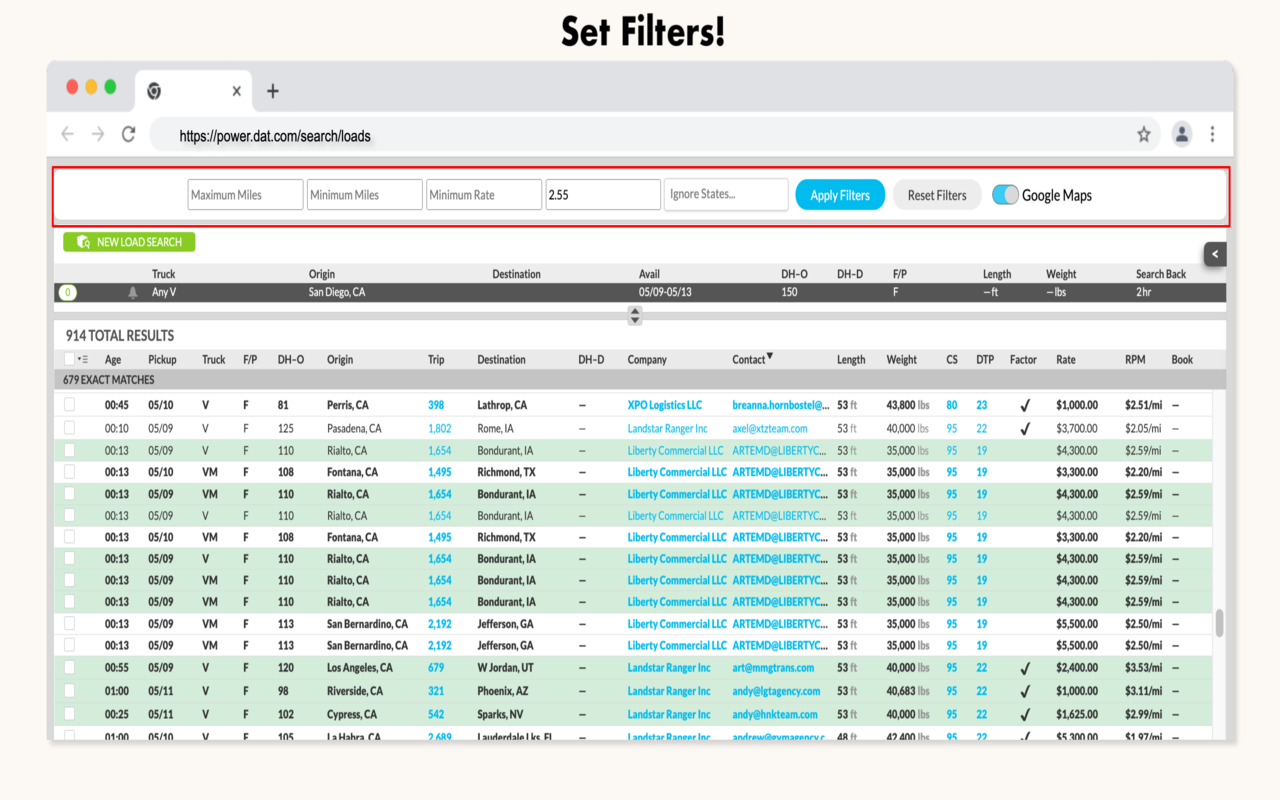Image resolution: width=1280 pixels, height=800 pixels.
Task: Click the andy@hnkteam.com contact link
Action: tap(775, 714)
